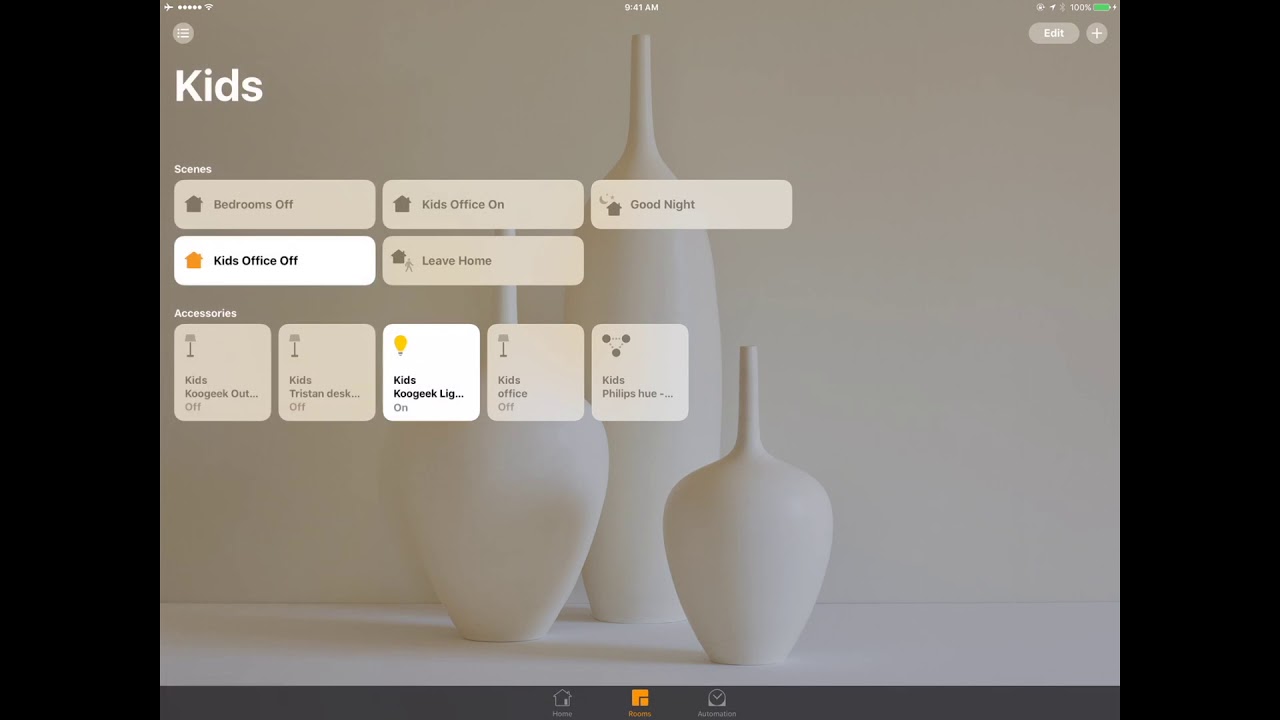
Task: Click the orange house icon on Kids Office Off
Action: (194, 260)
